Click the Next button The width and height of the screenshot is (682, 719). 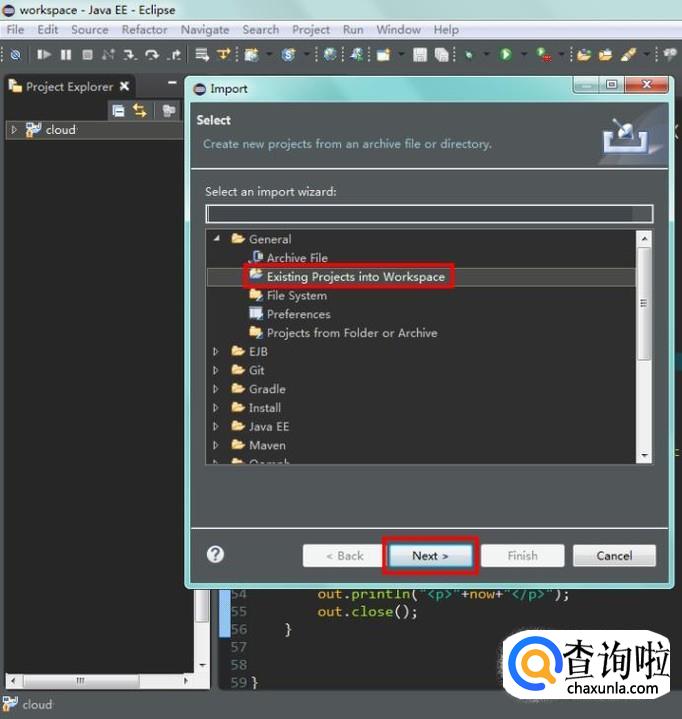(430, 556)
